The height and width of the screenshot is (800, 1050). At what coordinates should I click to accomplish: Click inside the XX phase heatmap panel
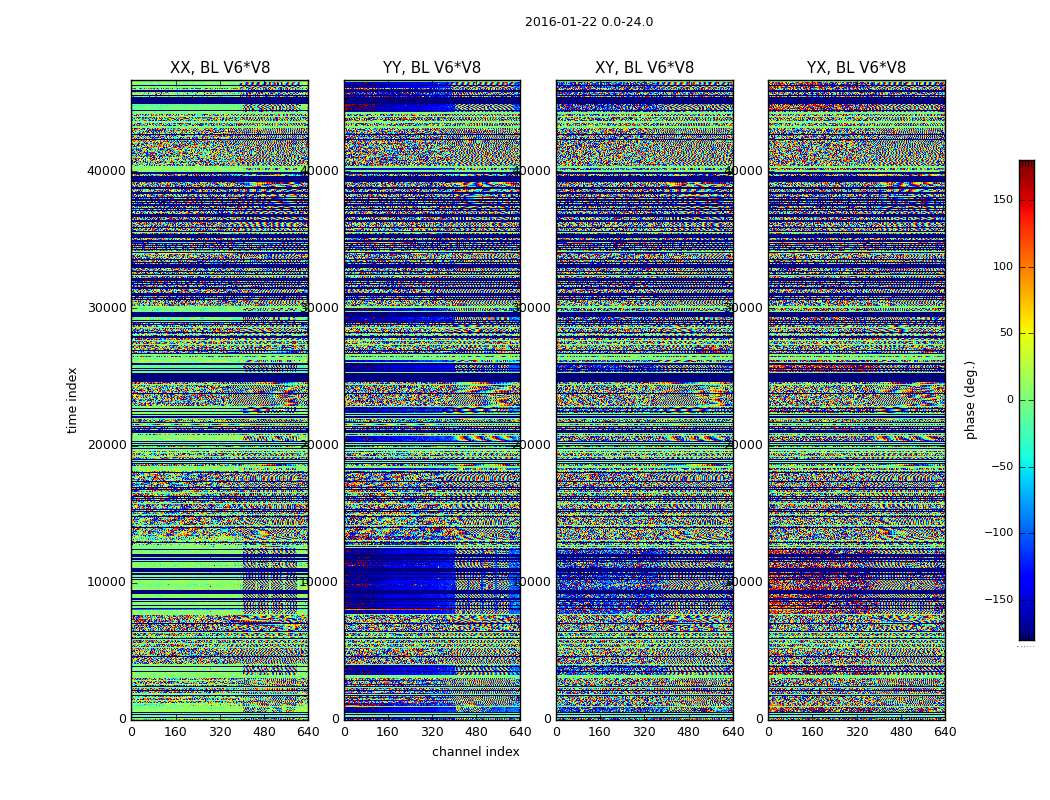(219, 400)
